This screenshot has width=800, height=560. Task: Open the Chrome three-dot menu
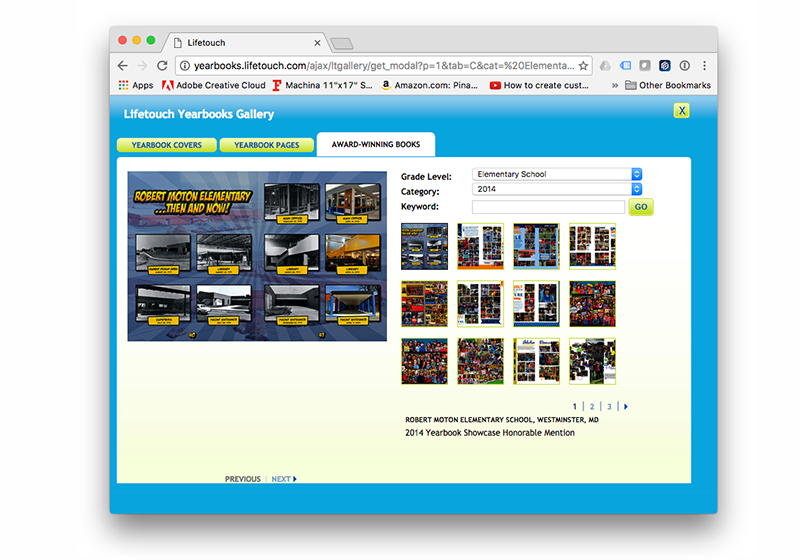tap(705, 66)
